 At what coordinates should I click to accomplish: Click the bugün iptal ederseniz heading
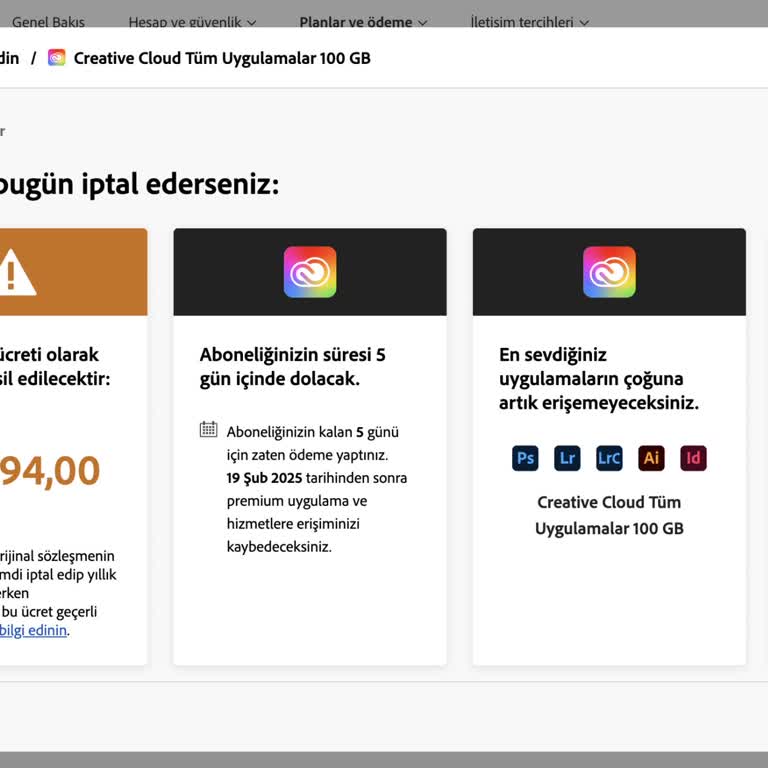(x=139, y=185)
